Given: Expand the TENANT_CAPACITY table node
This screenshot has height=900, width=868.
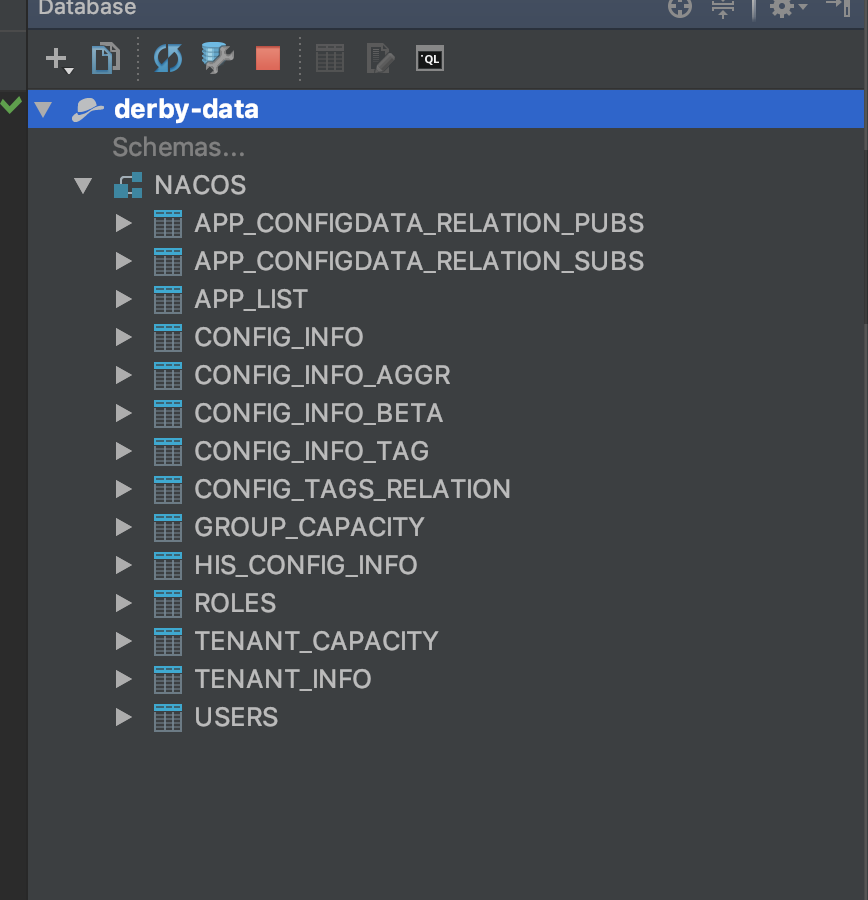Looking at the screenshot, I should click(x=123, y=641).
